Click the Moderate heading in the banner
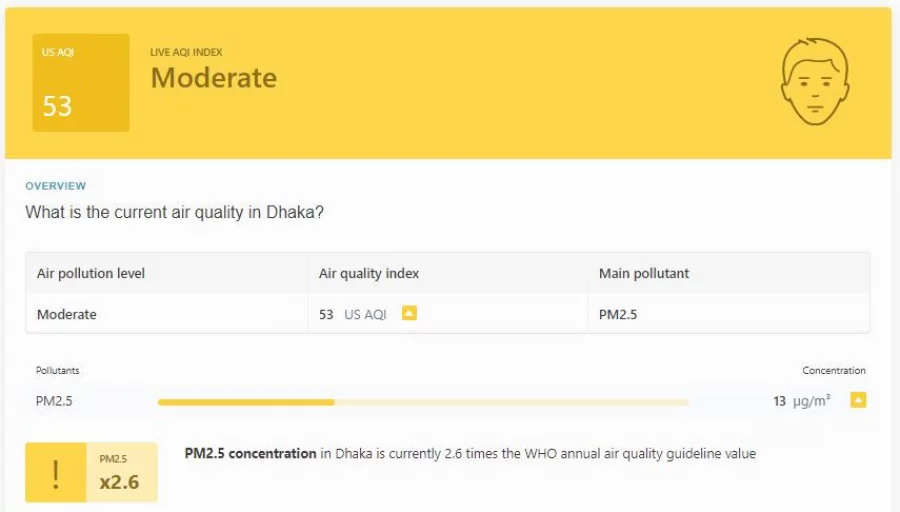Image resolution: width=900 pixels, height=512 pixels. (x=214, y=78)
